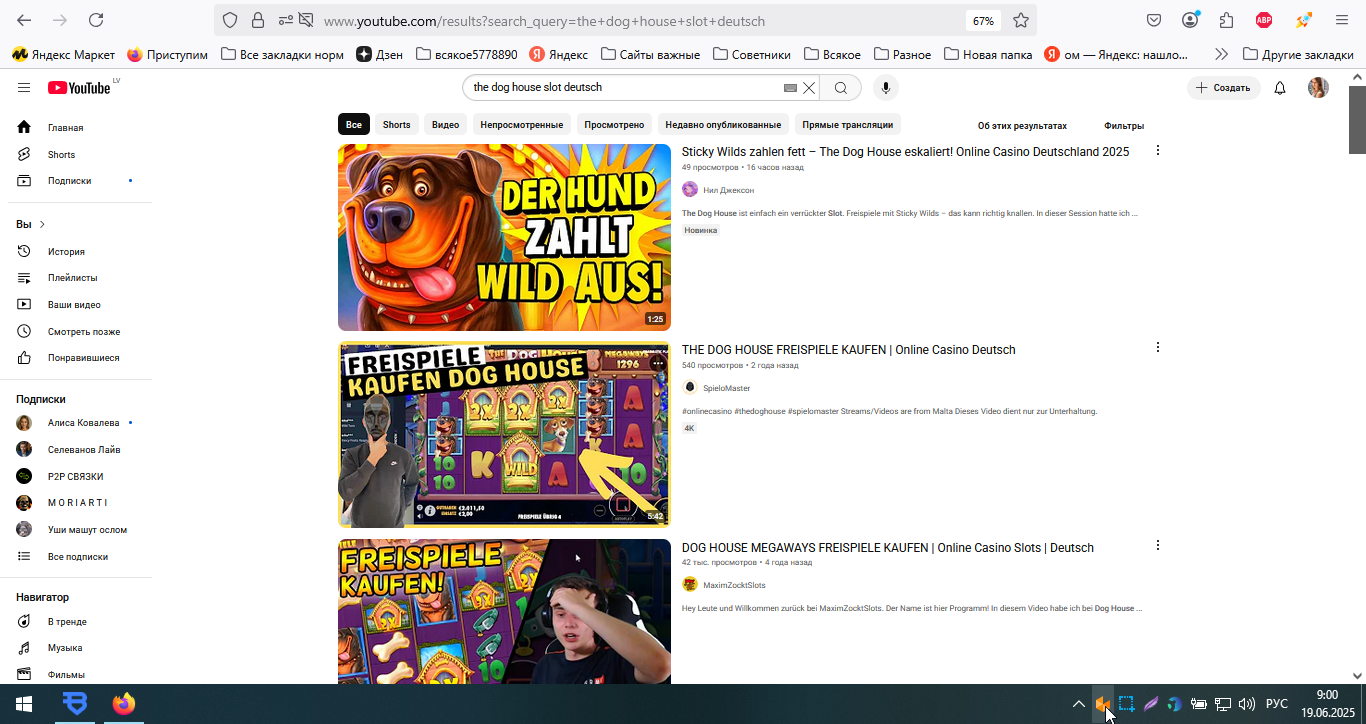Click the YouTube logo
Image resolution: width=1366 pixels, height=724 pixels.
(x=79, y=88)
